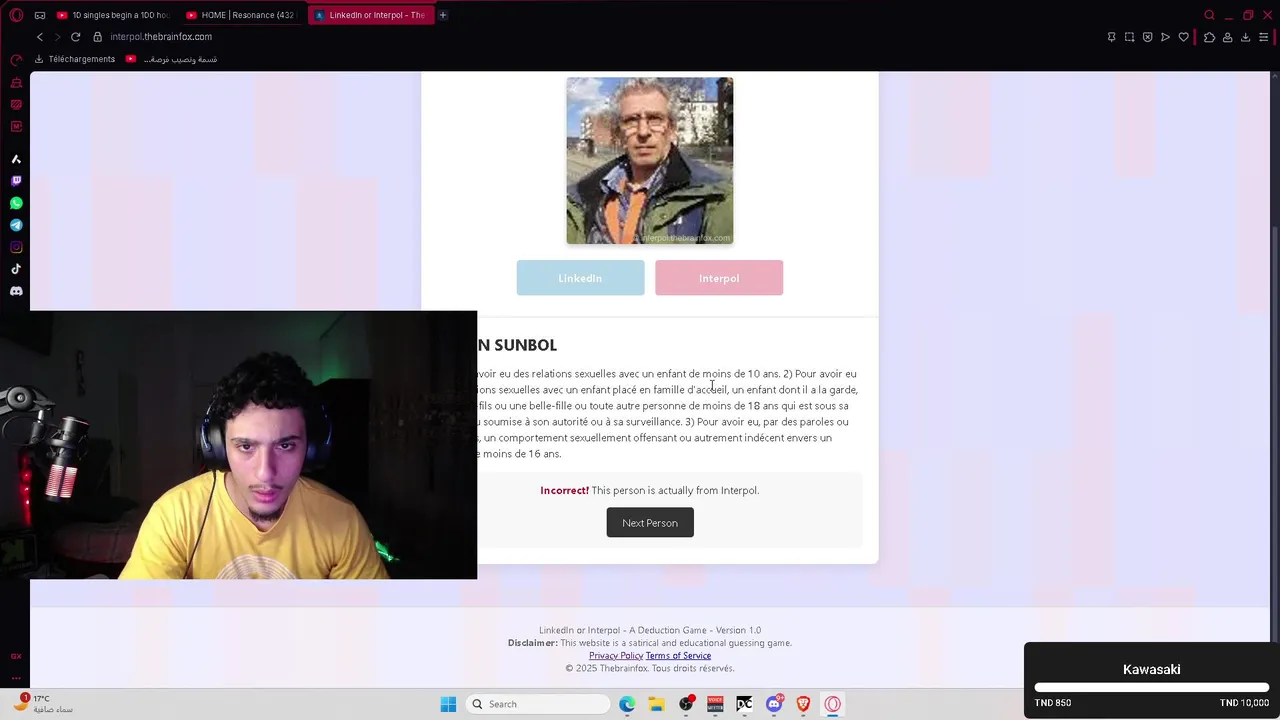This screenshot has height=720, width=1280.
Task: Open the sidebar three-dots more menu
Action: click(x=16, y=677)
